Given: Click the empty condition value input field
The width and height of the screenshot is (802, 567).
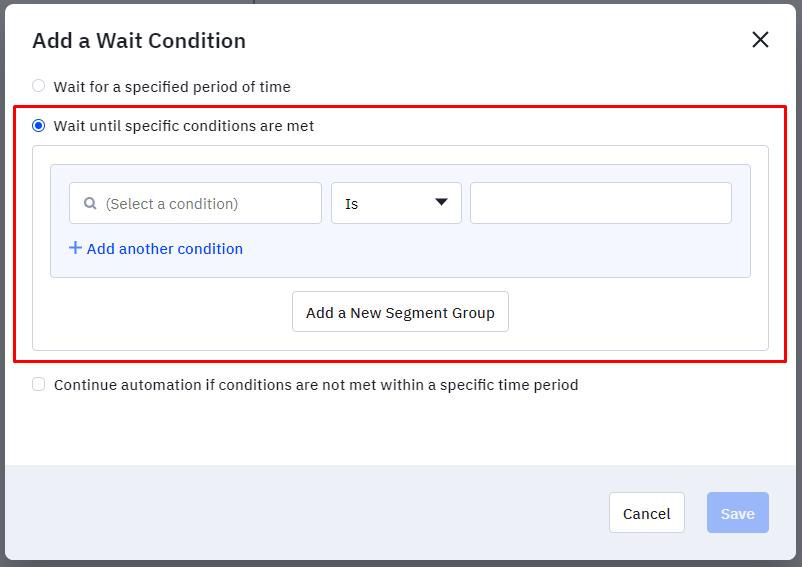Looking at the screenshot, I should point(601,203).
